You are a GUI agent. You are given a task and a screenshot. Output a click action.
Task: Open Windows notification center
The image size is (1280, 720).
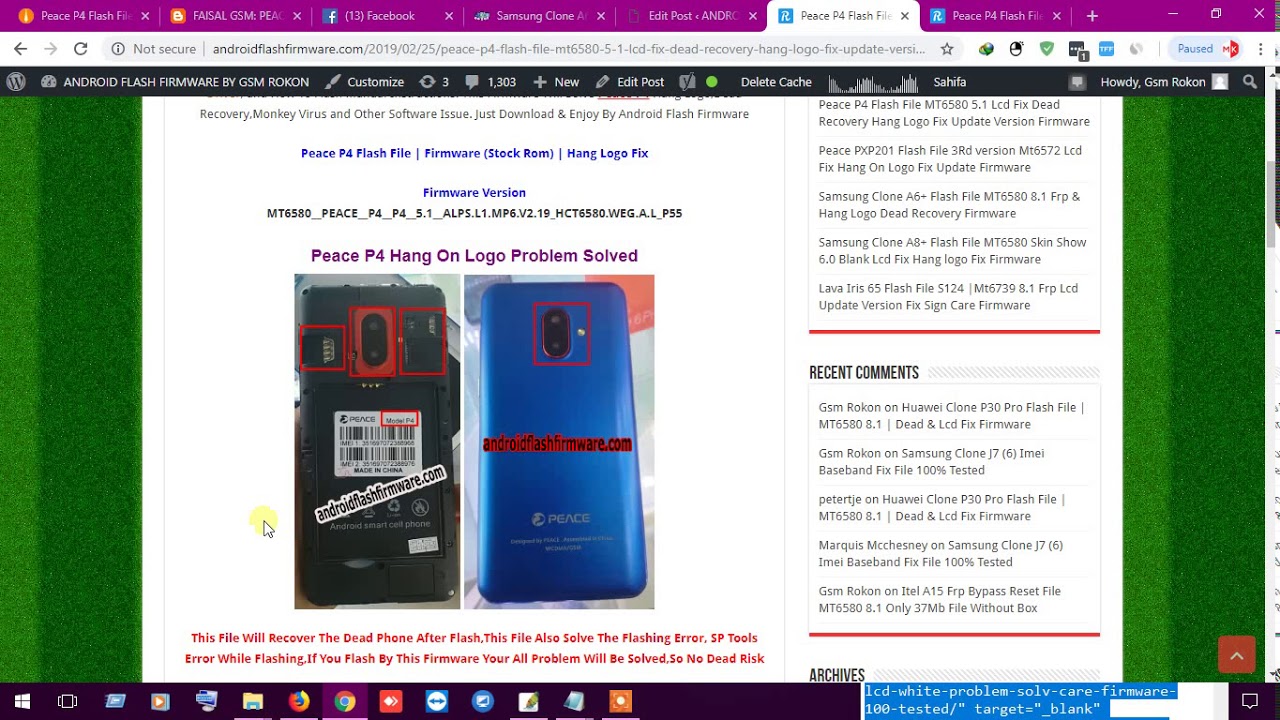(x=1249, y=702)
